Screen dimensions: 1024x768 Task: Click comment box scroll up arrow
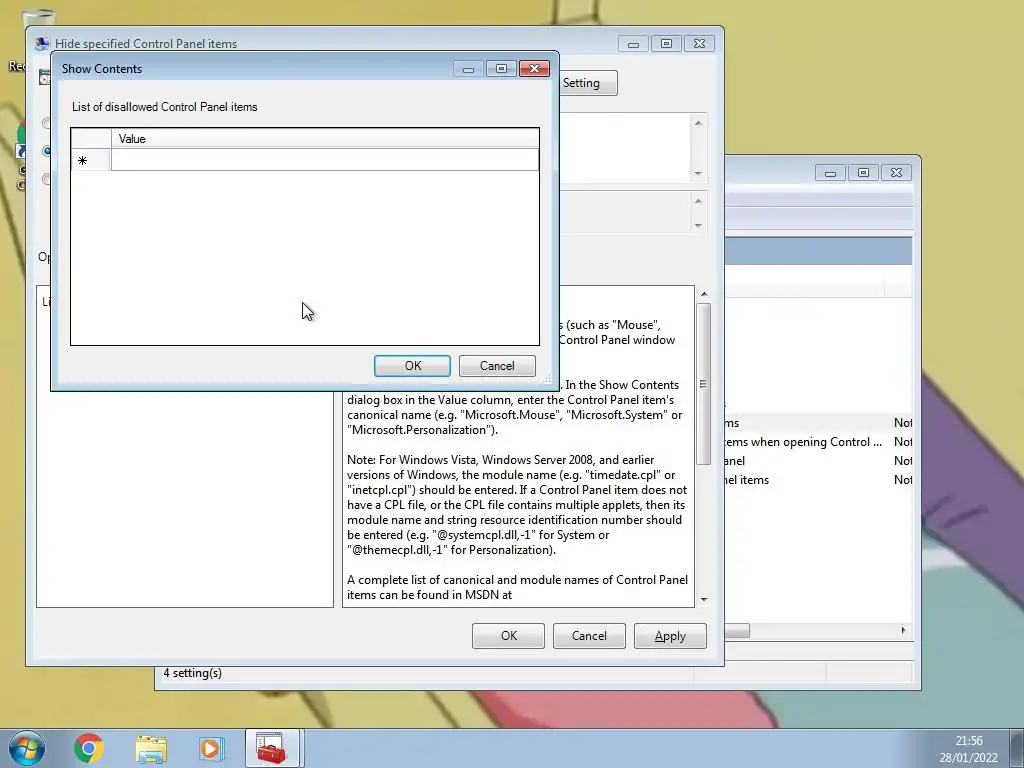pyautogui.click(x=698, y=123)
